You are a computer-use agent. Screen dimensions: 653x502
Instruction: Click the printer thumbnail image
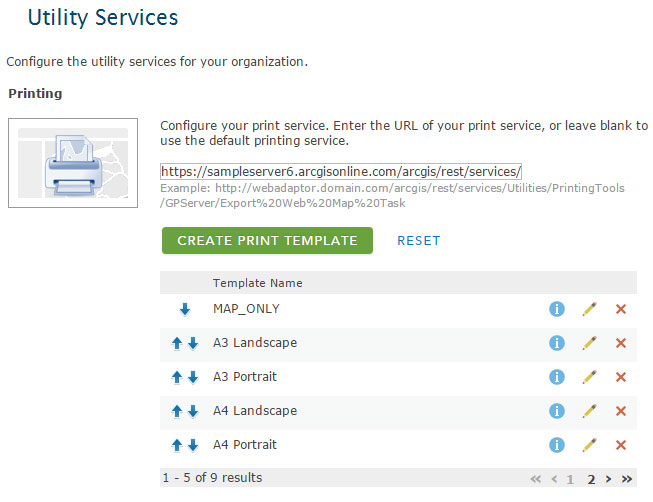[67, 162]
